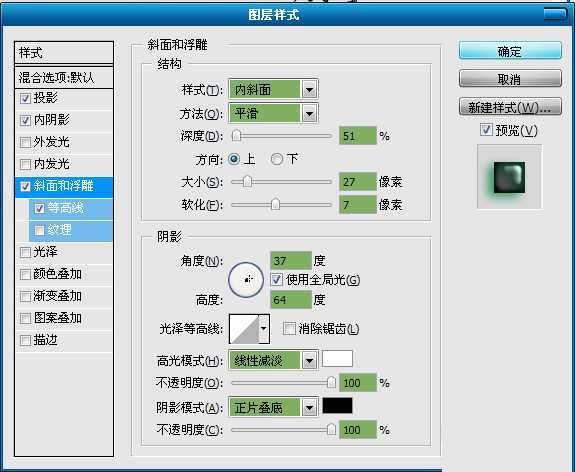Viewport: 575px width, 472px height.
Task: Click the 深度 depth value field
Action: (x=358, y=136)
